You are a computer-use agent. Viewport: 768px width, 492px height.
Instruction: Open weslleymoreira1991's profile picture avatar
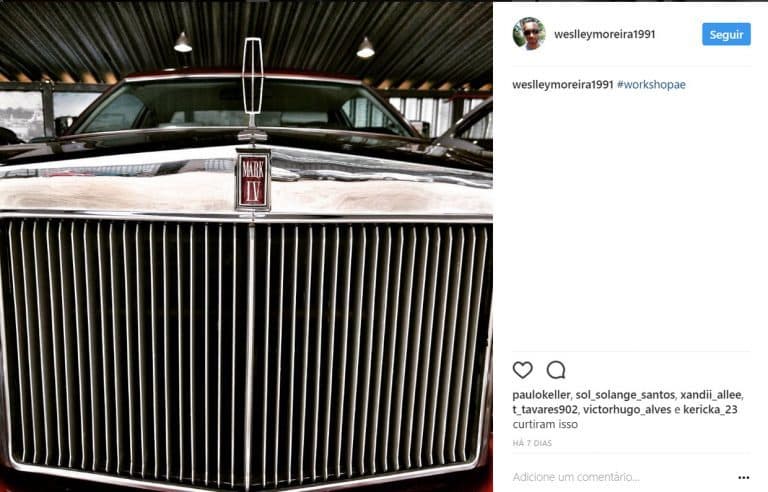coord(529,34)
